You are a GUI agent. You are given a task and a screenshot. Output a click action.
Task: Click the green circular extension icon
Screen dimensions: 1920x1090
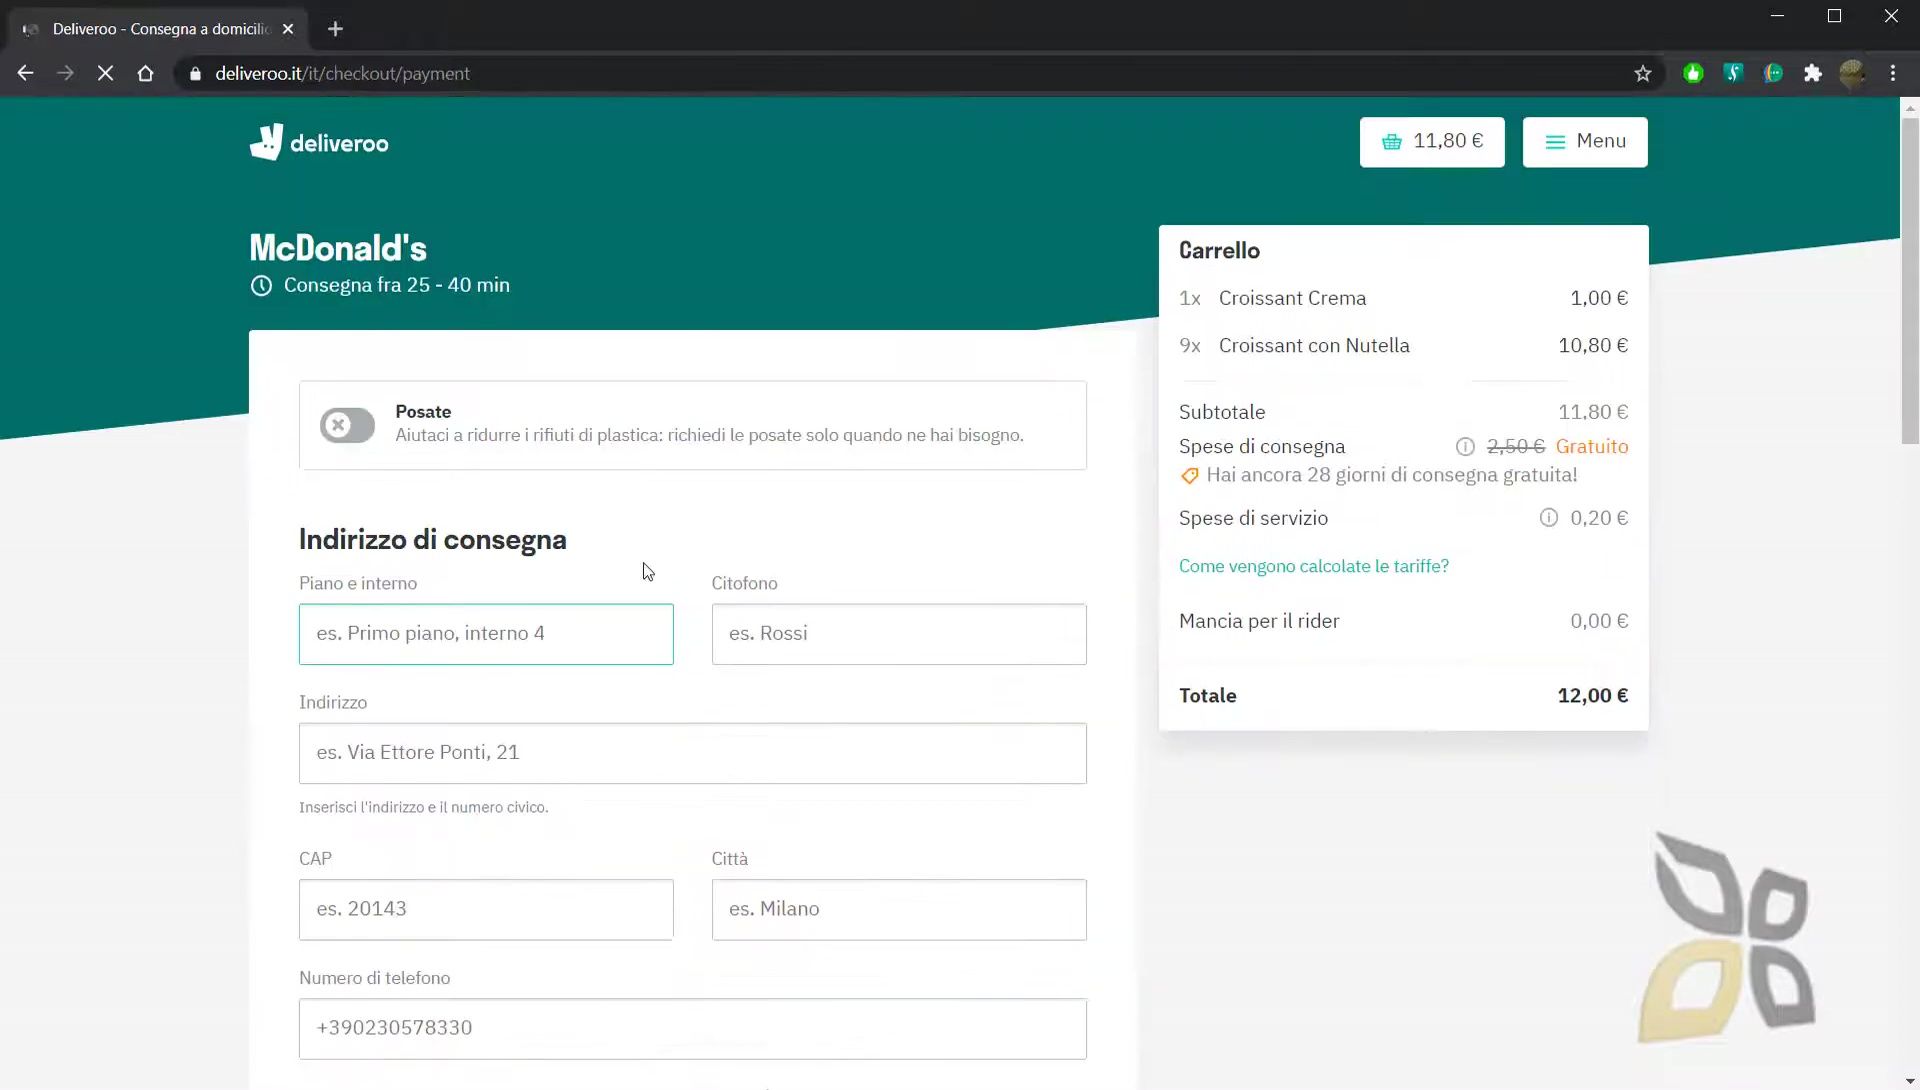tap(1772, 73)
